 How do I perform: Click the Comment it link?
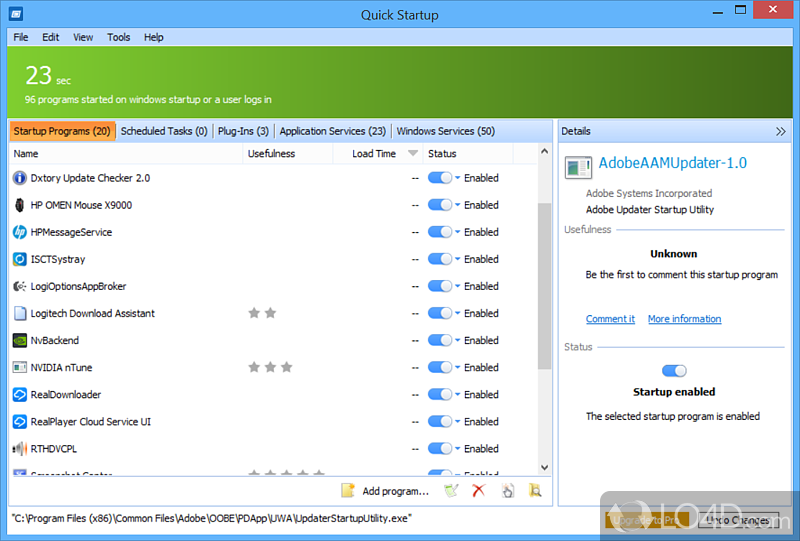610,319
